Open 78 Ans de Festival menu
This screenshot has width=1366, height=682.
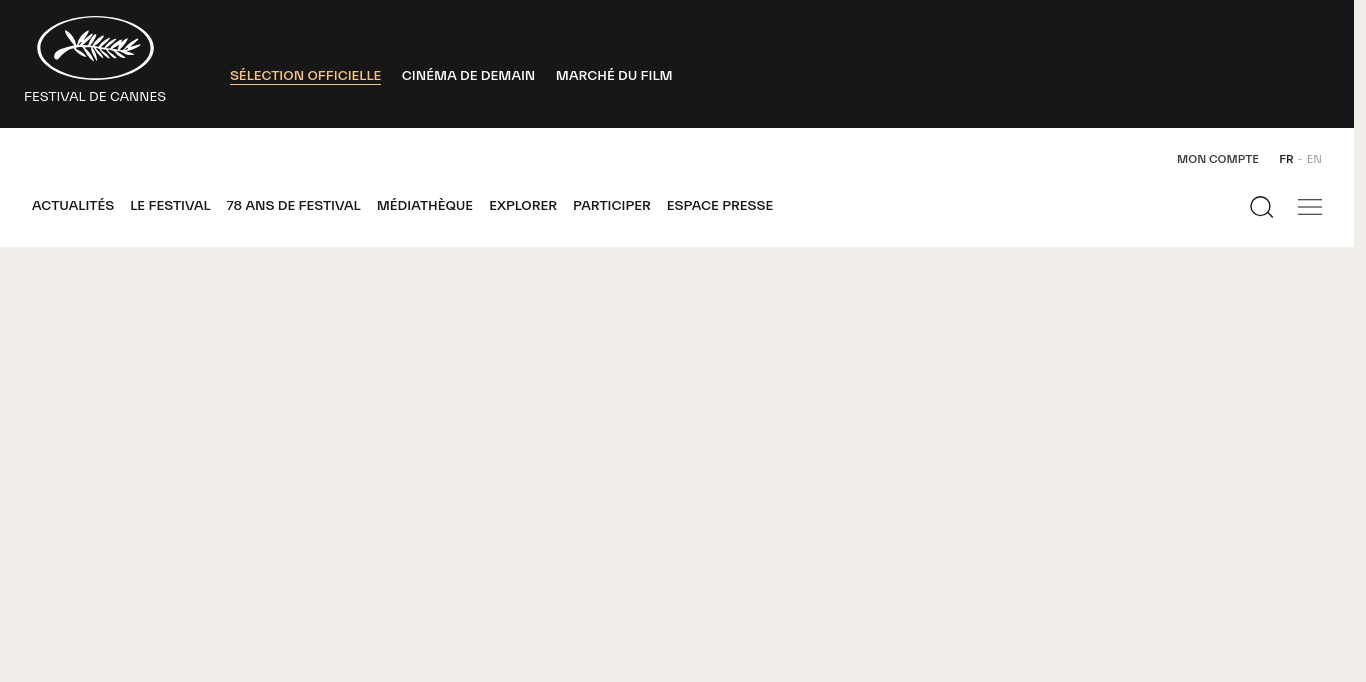(293, 206)
